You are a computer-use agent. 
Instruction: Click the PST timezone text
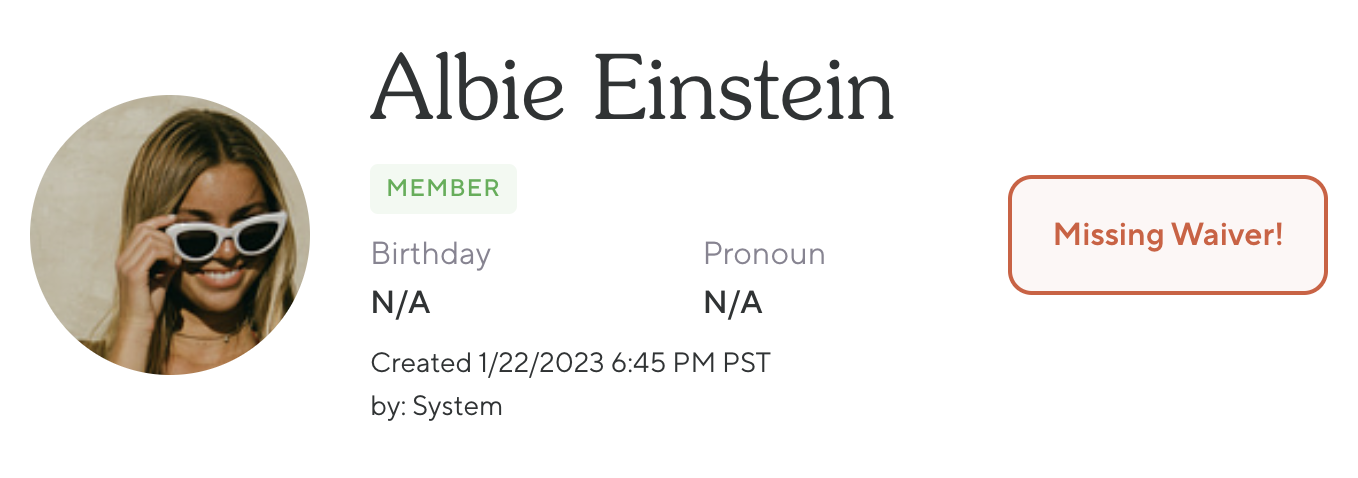pyautogui.click(x=746, y=362)
